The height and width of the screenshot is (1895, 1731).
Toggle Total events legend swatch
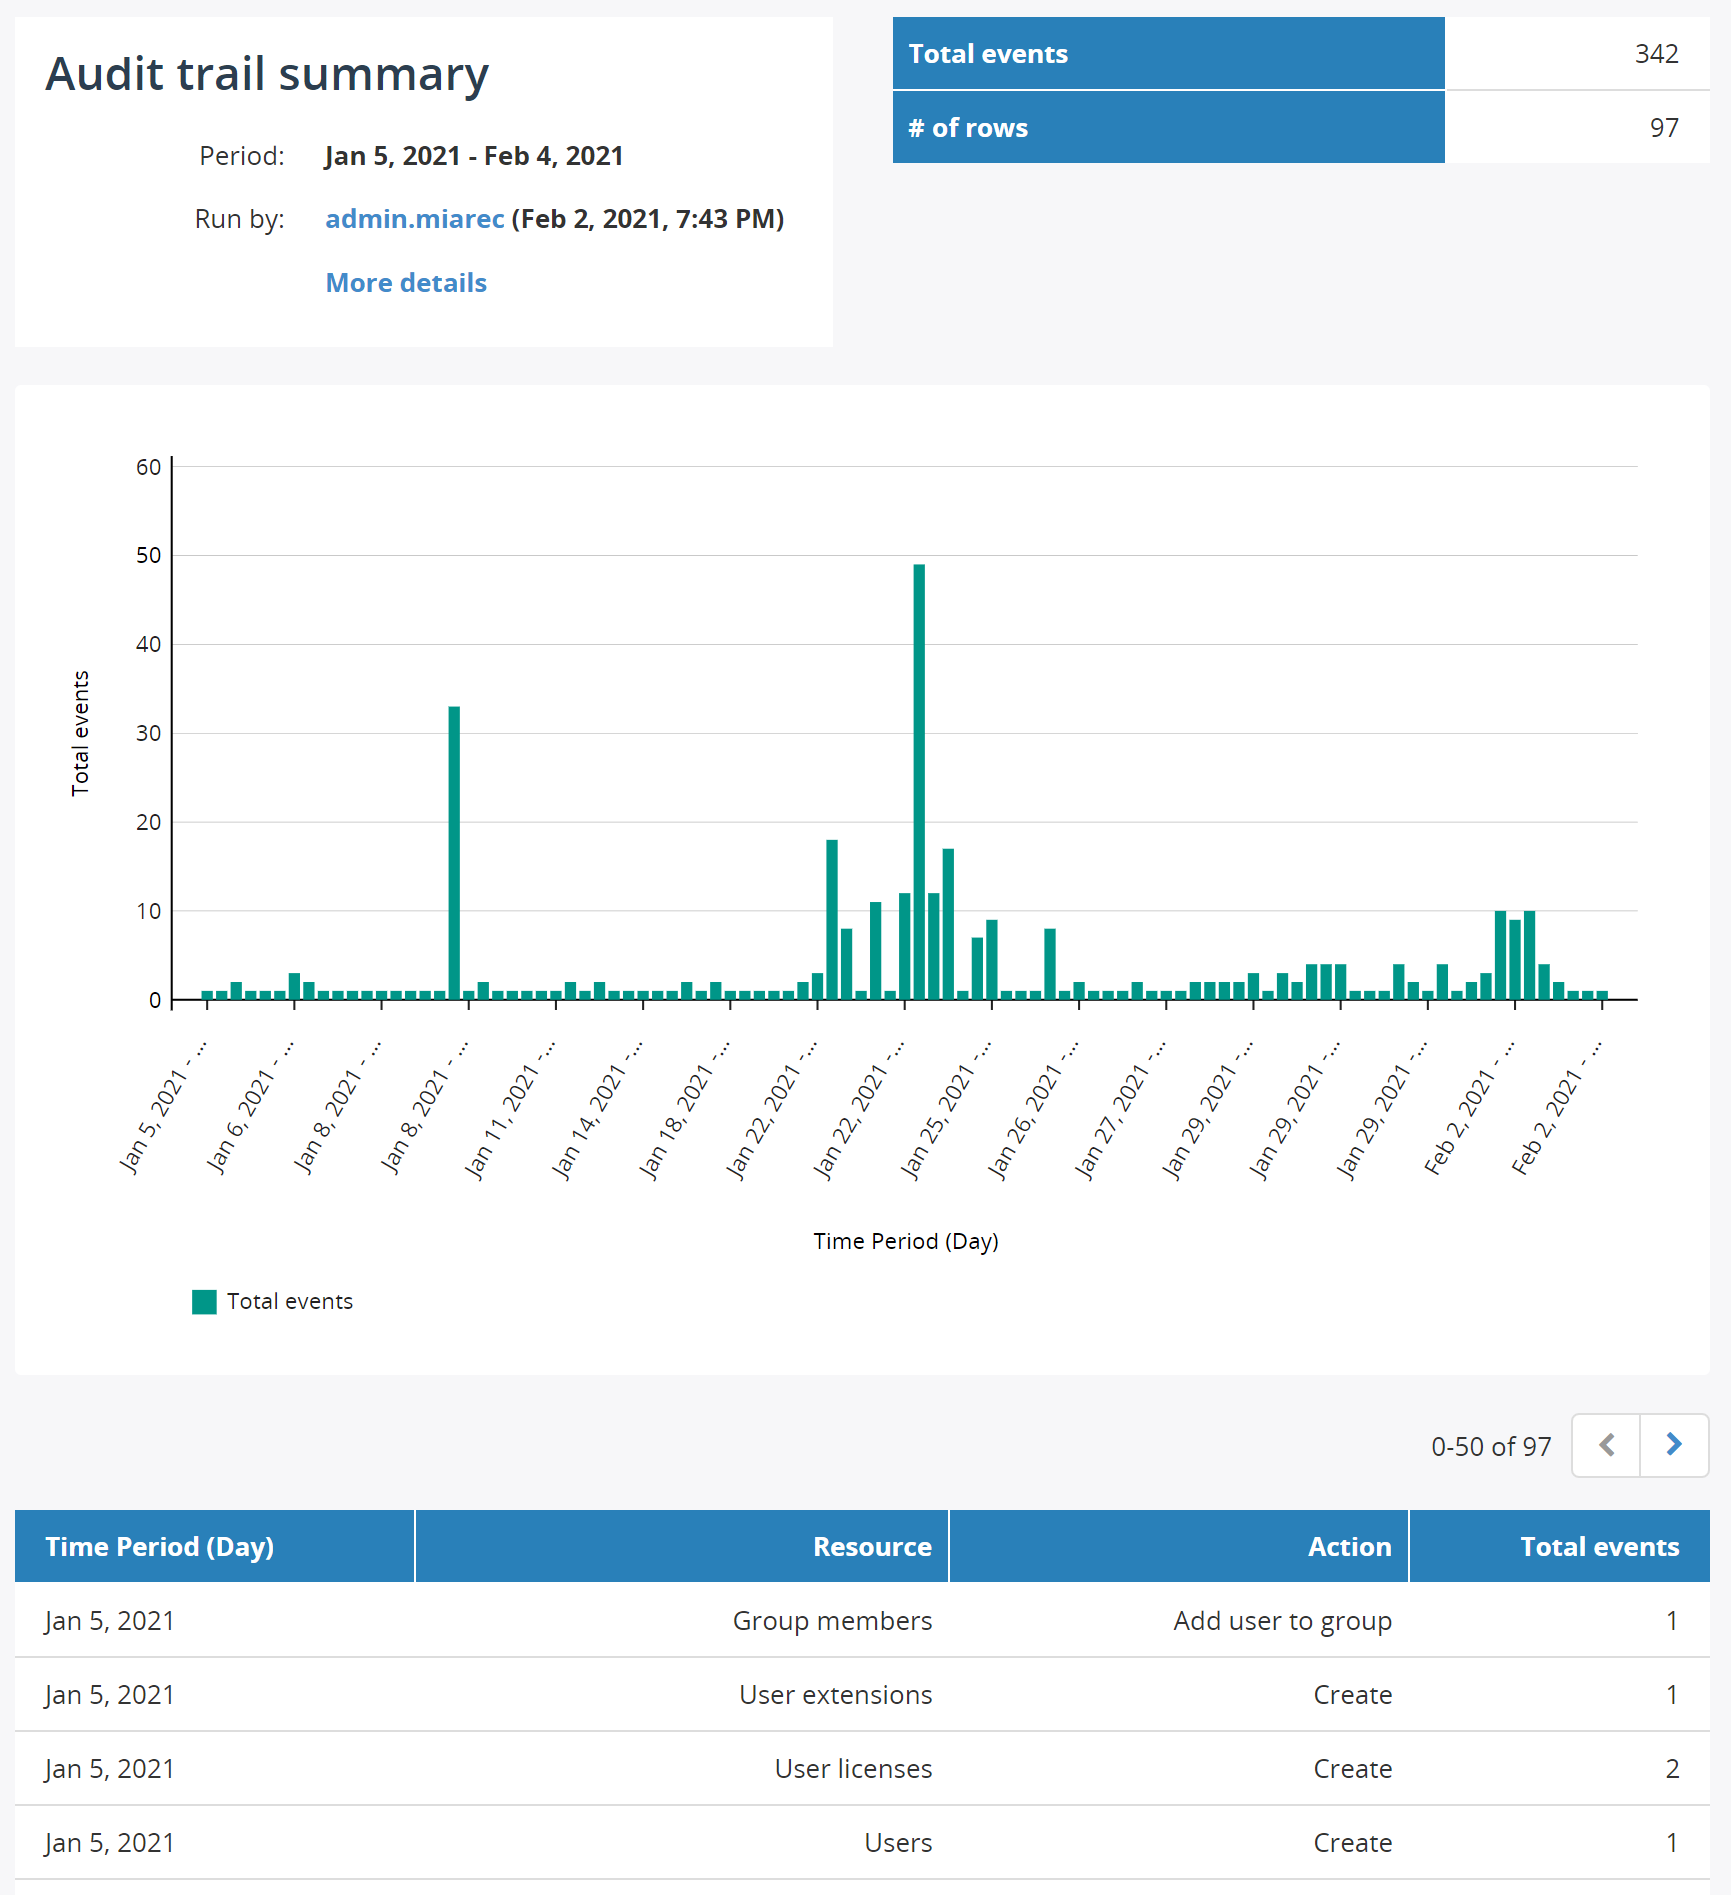tap(204, 1301)
